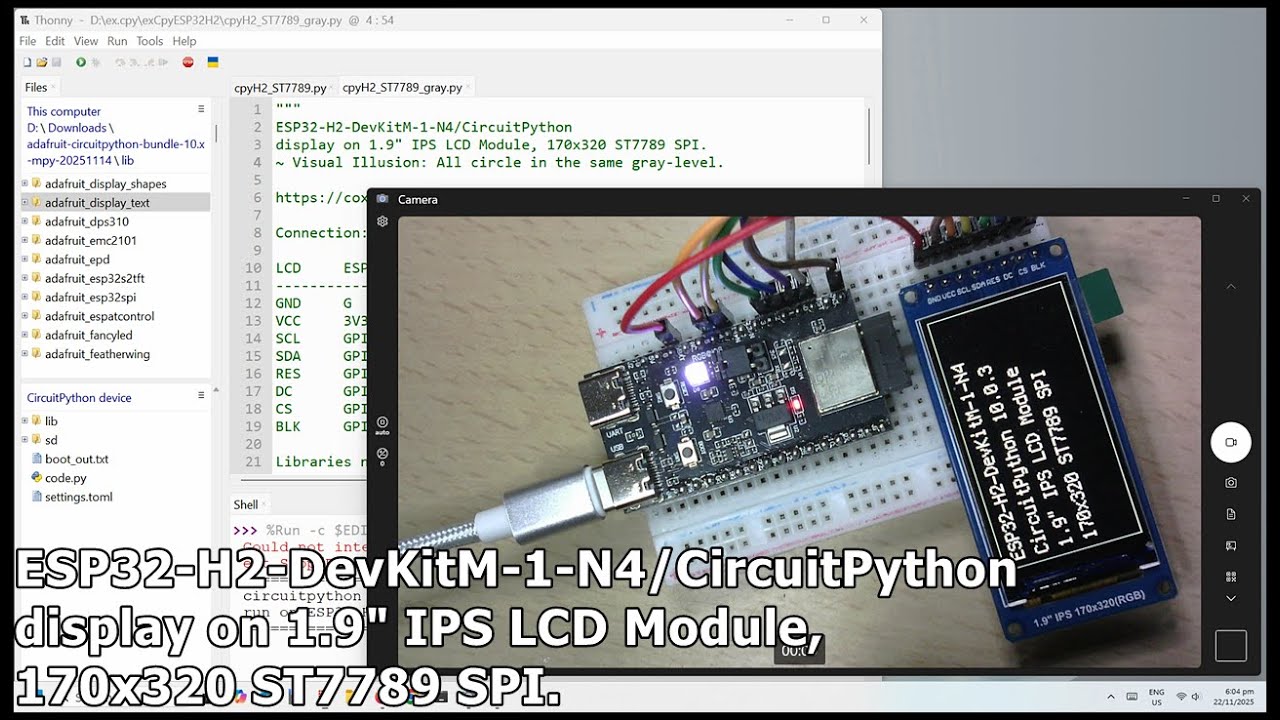The height and width of the screenshot is (720, 1280).
Task: Show hidden tray icons with the taskbar chevron
Action: [1110, 698]
